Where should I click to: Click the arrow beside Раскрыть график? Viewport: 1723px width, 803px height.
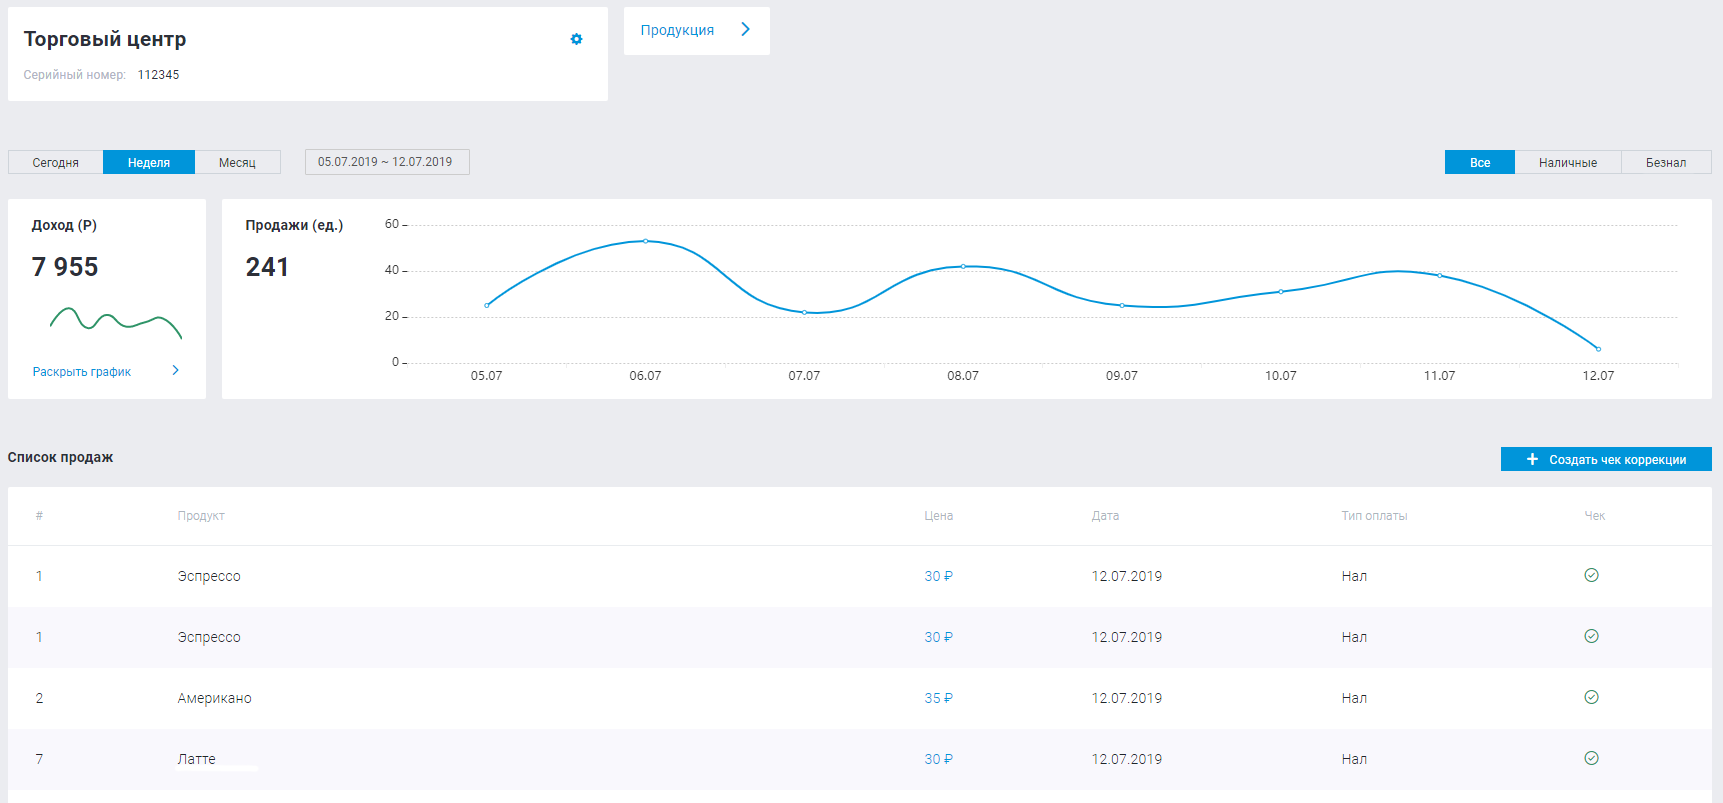(x=175, y=370)
